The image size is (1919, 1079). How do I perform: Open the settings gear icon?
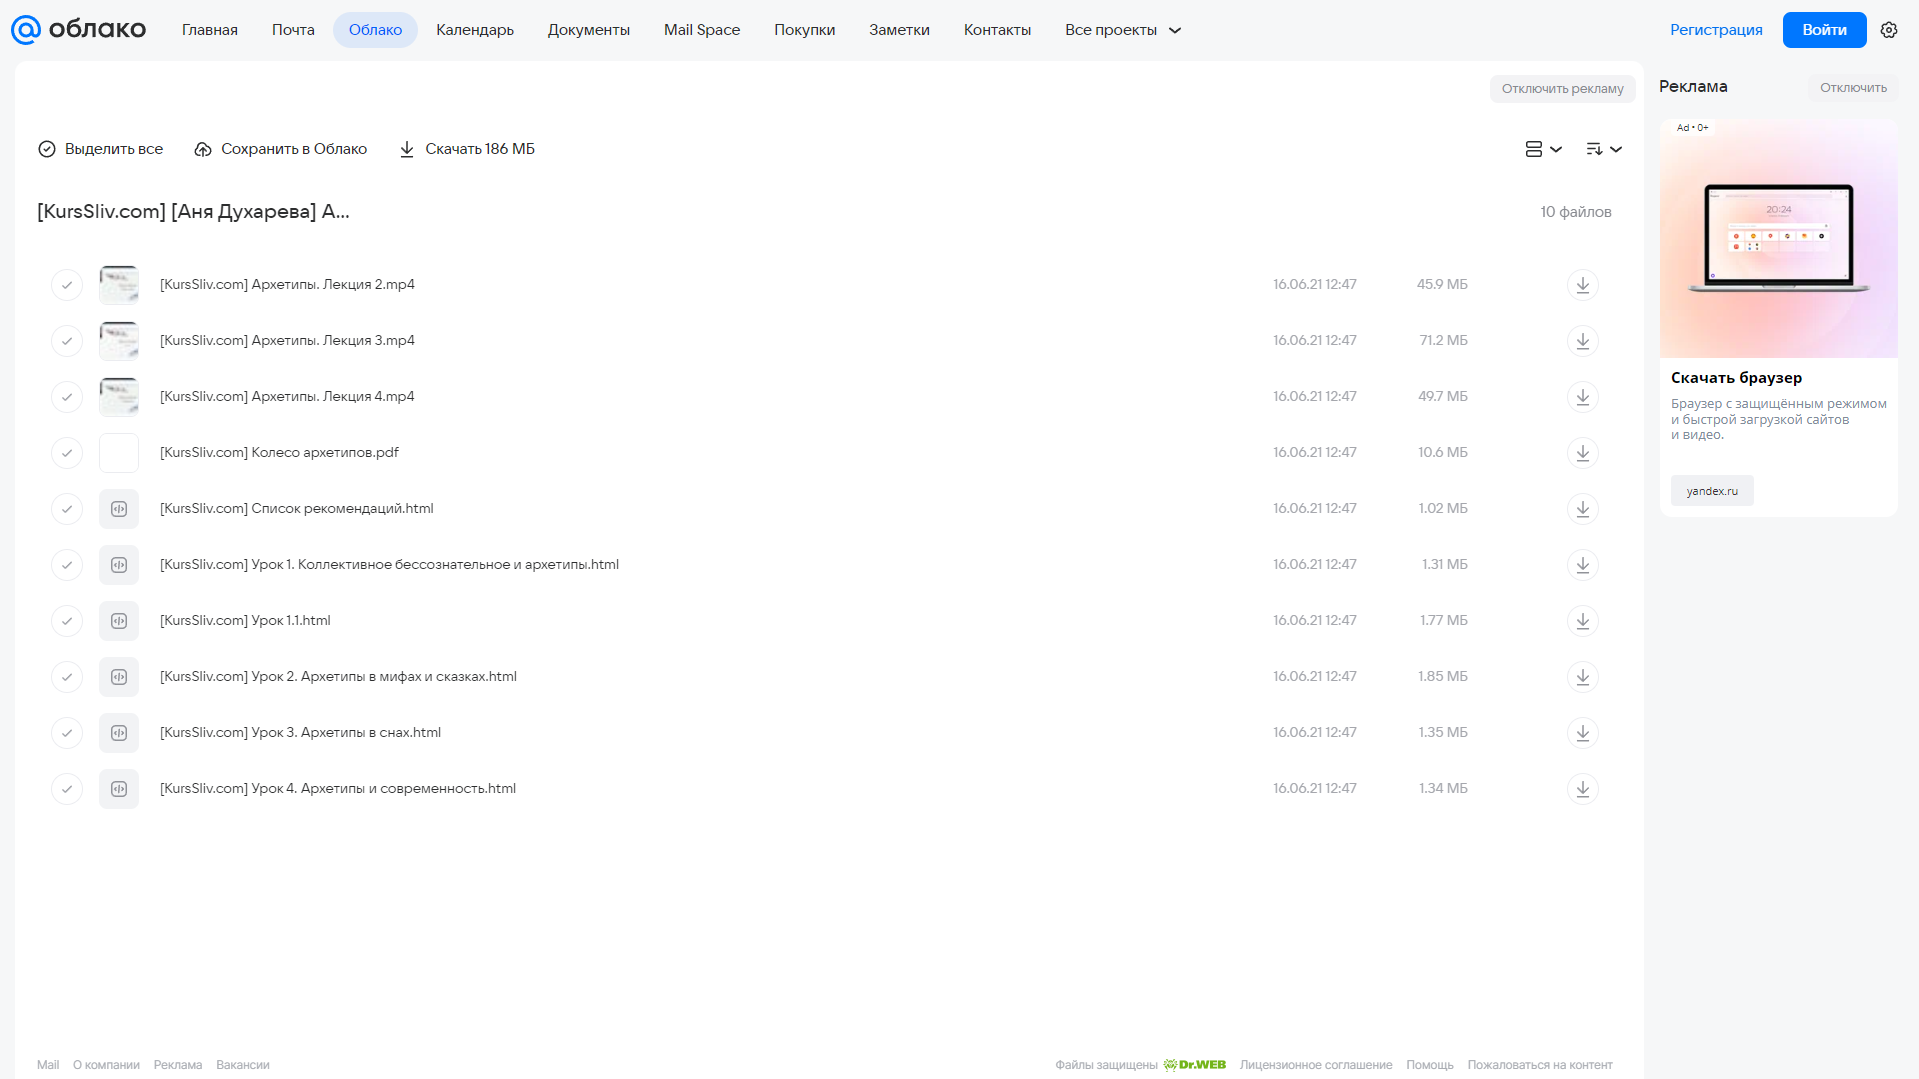tap(1888, 30)
